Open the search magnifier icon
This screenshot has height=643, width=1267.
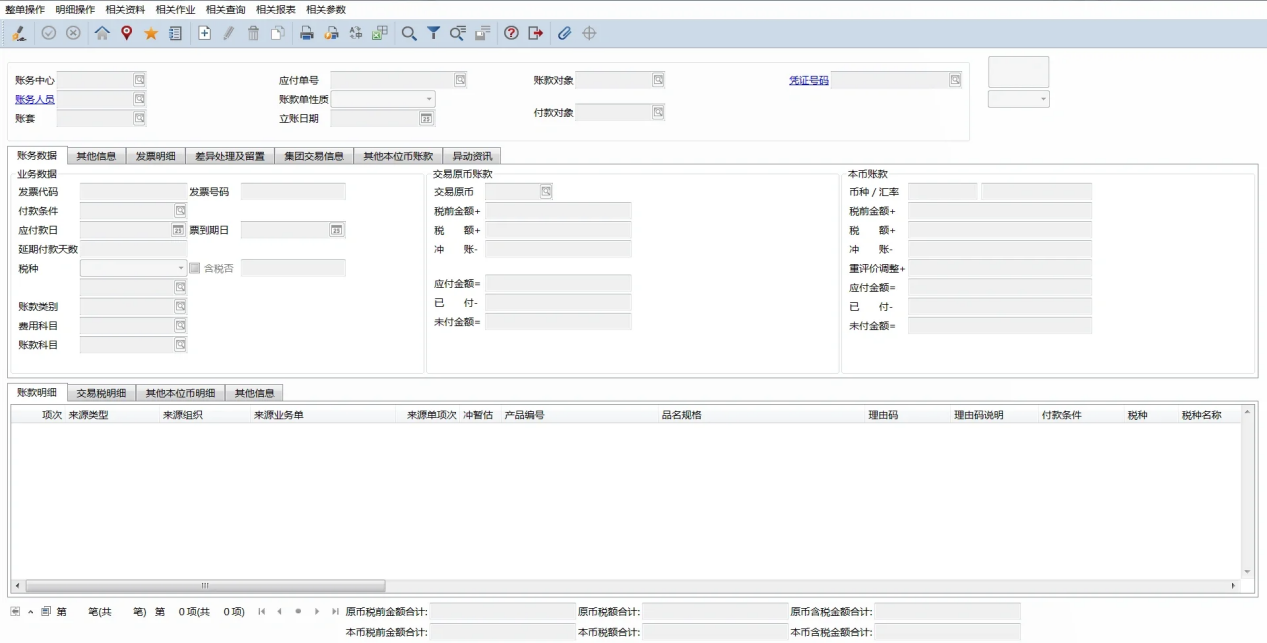click(x=408, y=33)
